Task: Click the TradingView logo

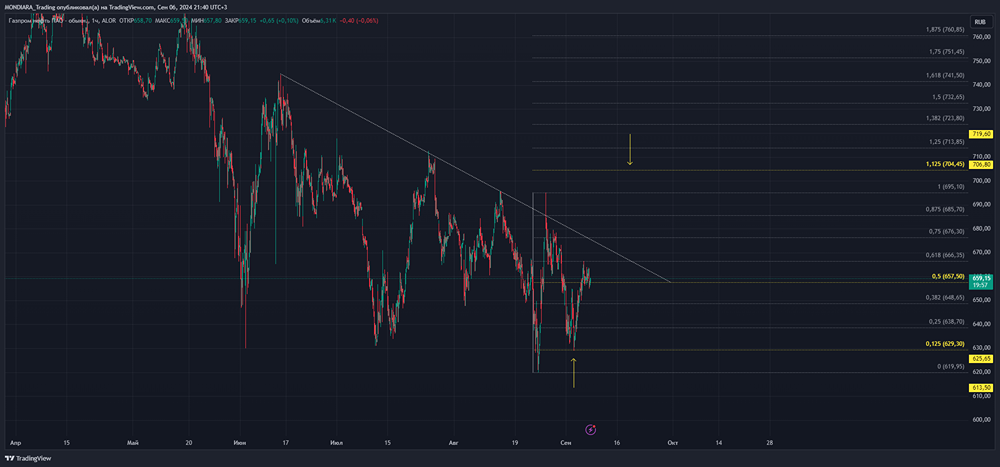Action: pos(28,458)
